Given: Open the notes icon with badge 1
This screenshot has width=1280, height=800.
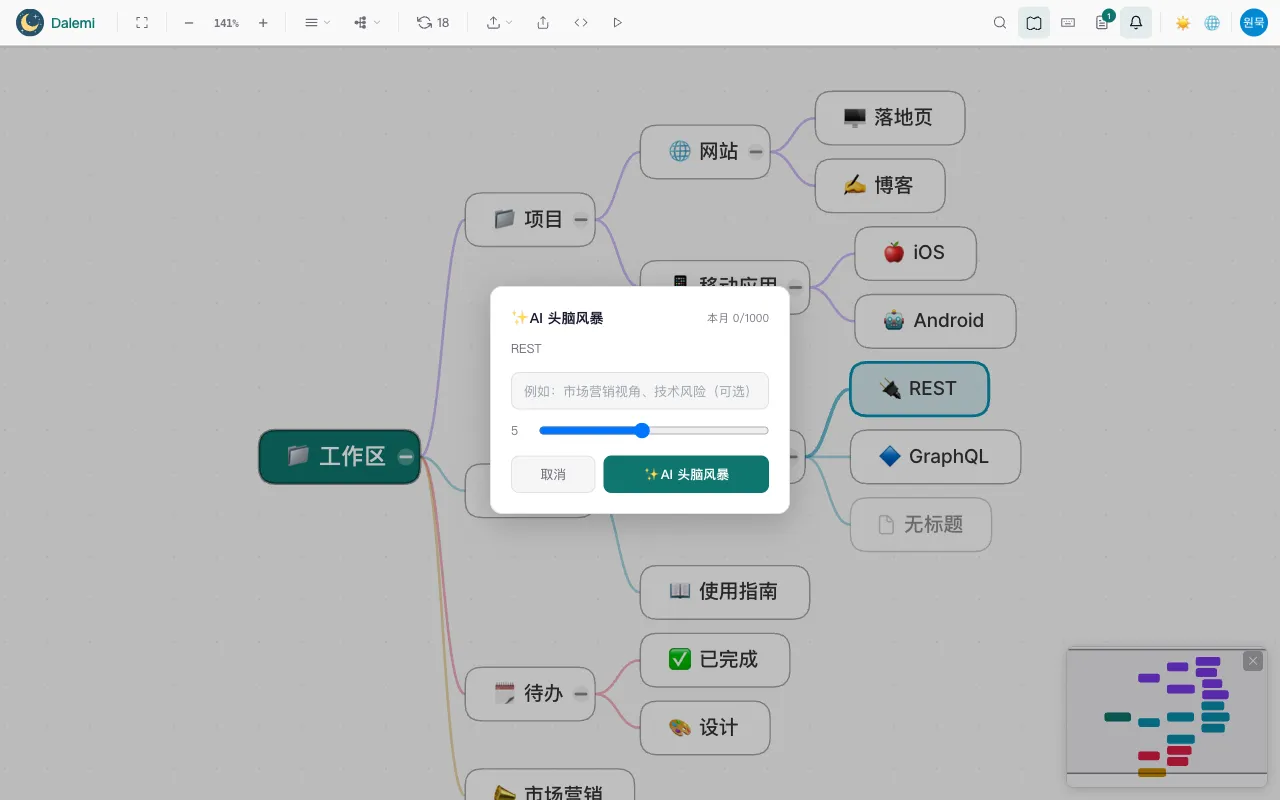Looking at the screenshot, I should click(x=1102, y=22).
